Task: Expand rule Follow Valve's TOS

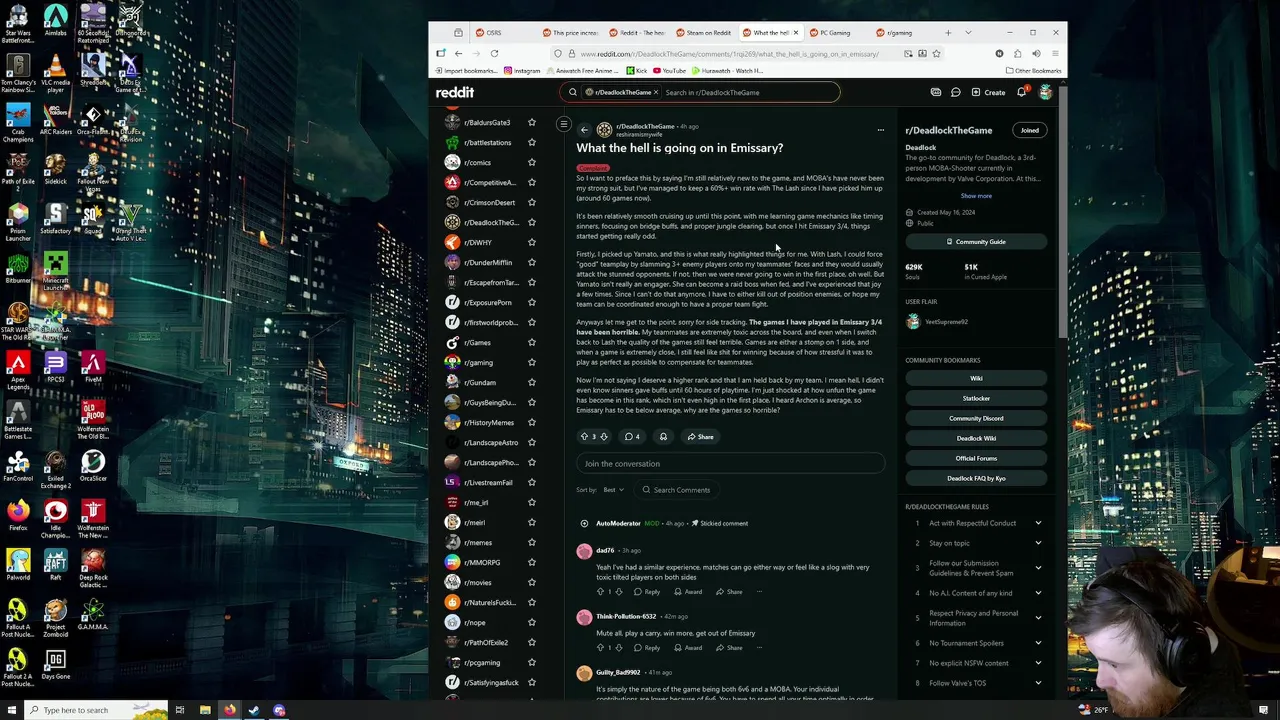Action: click(1038, 683)
